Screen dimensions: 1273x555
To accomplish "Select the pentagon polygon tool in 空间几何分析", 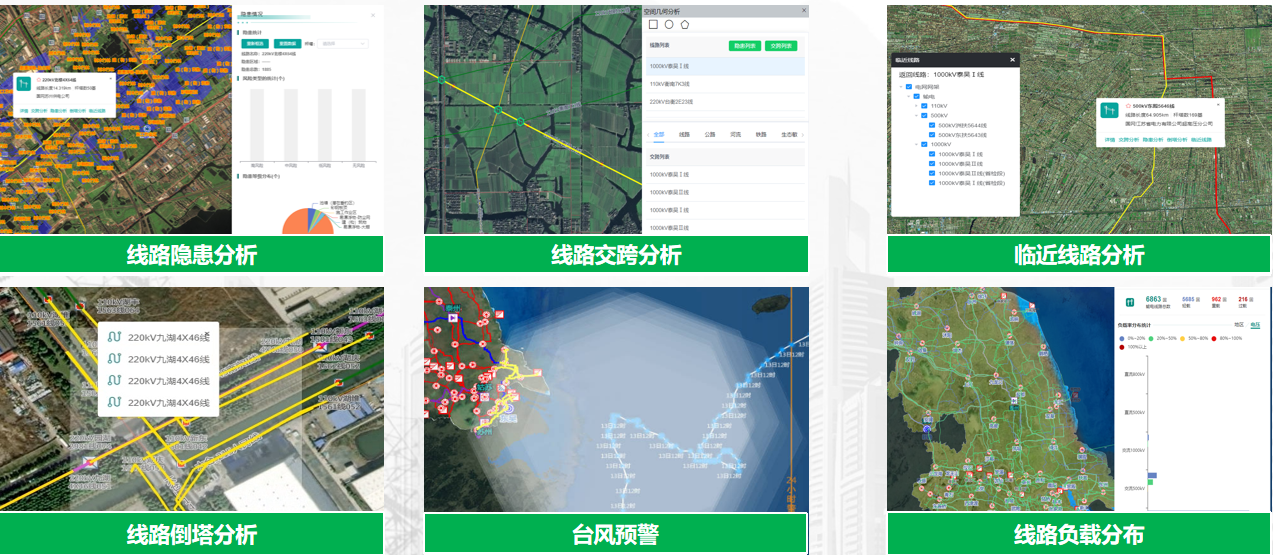I will click(685, 24).
